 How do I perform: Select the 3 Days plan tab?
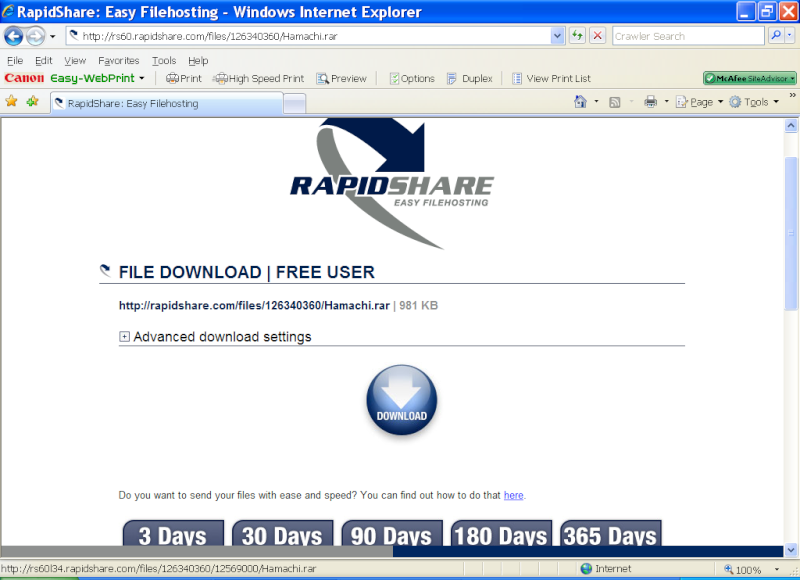point(173,533)
